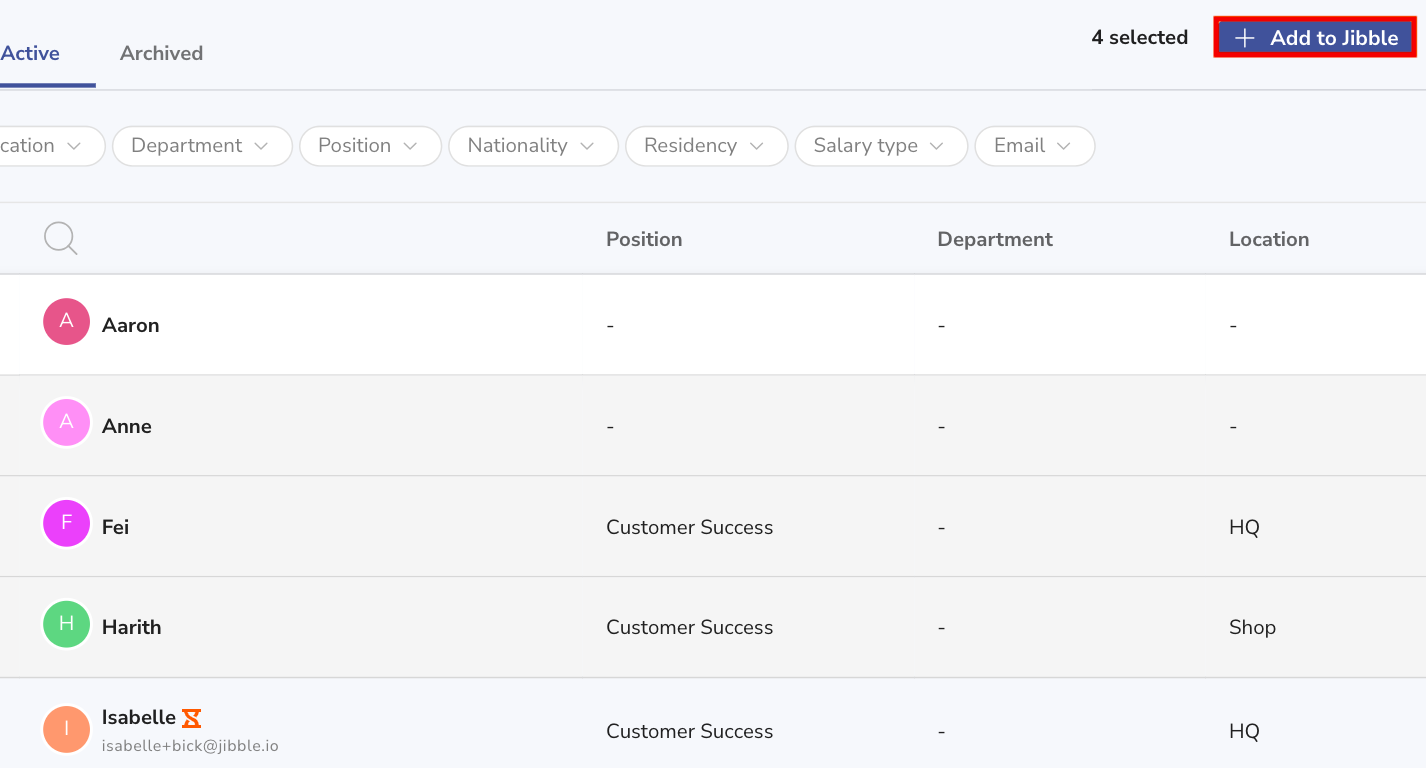The image size is (1426, 768).
Task: Select the name Harith
Action: [131, 627]
